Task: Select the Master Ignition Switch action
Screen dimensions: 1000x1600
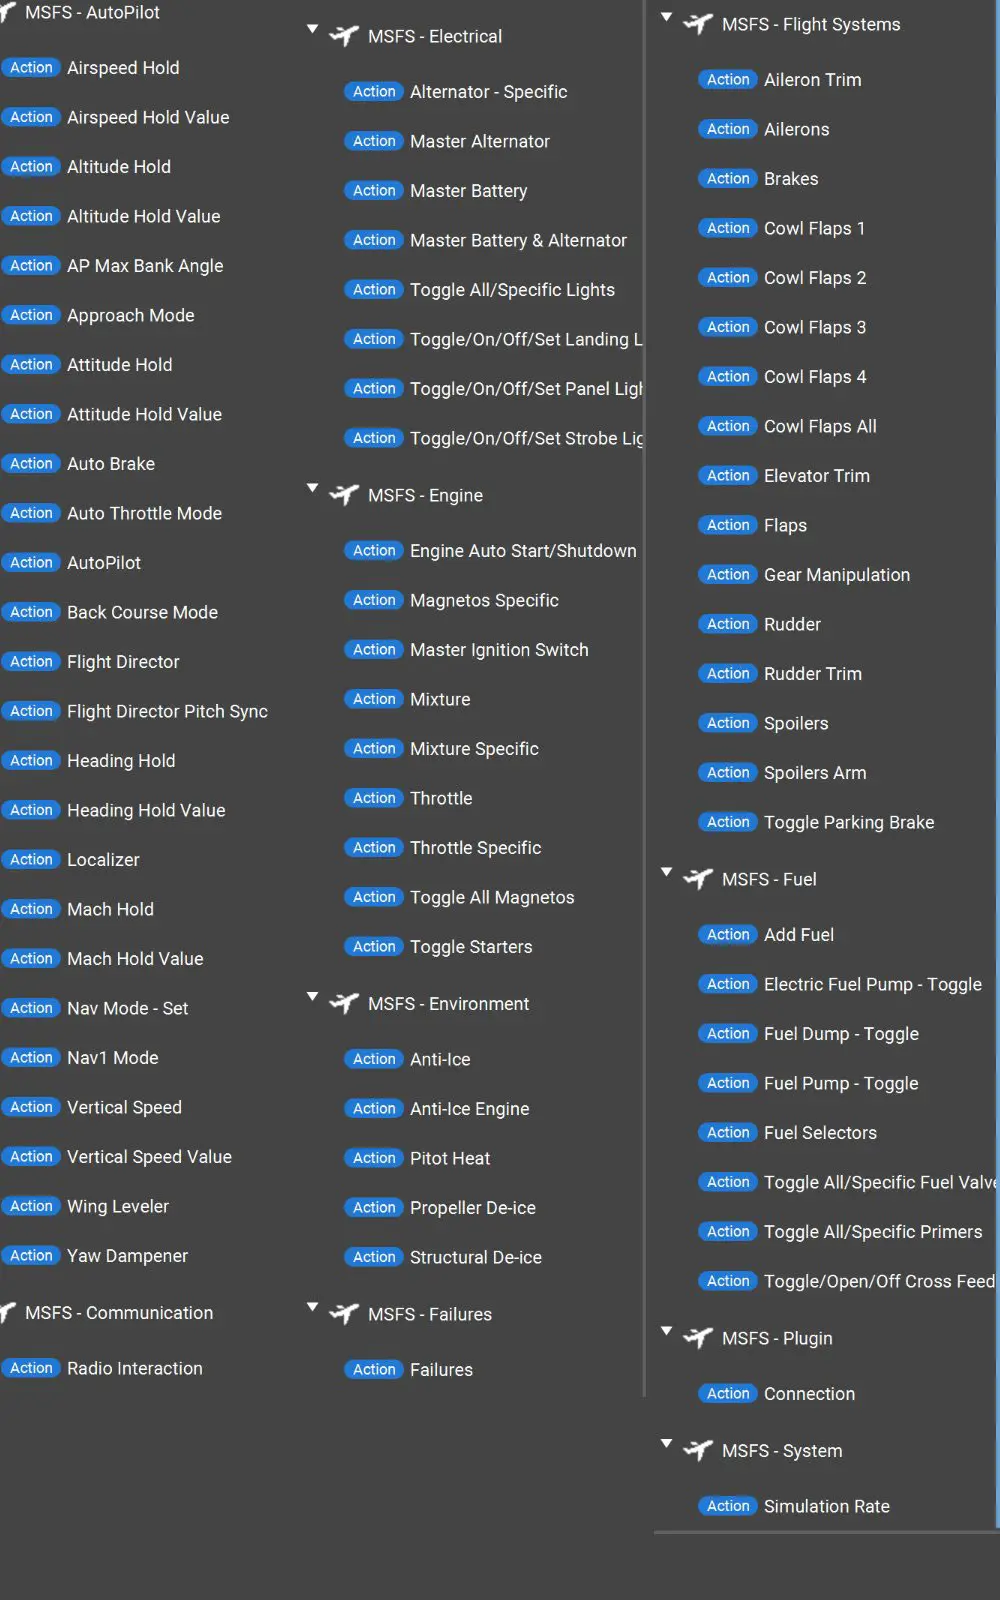Action: pos(499,650)
